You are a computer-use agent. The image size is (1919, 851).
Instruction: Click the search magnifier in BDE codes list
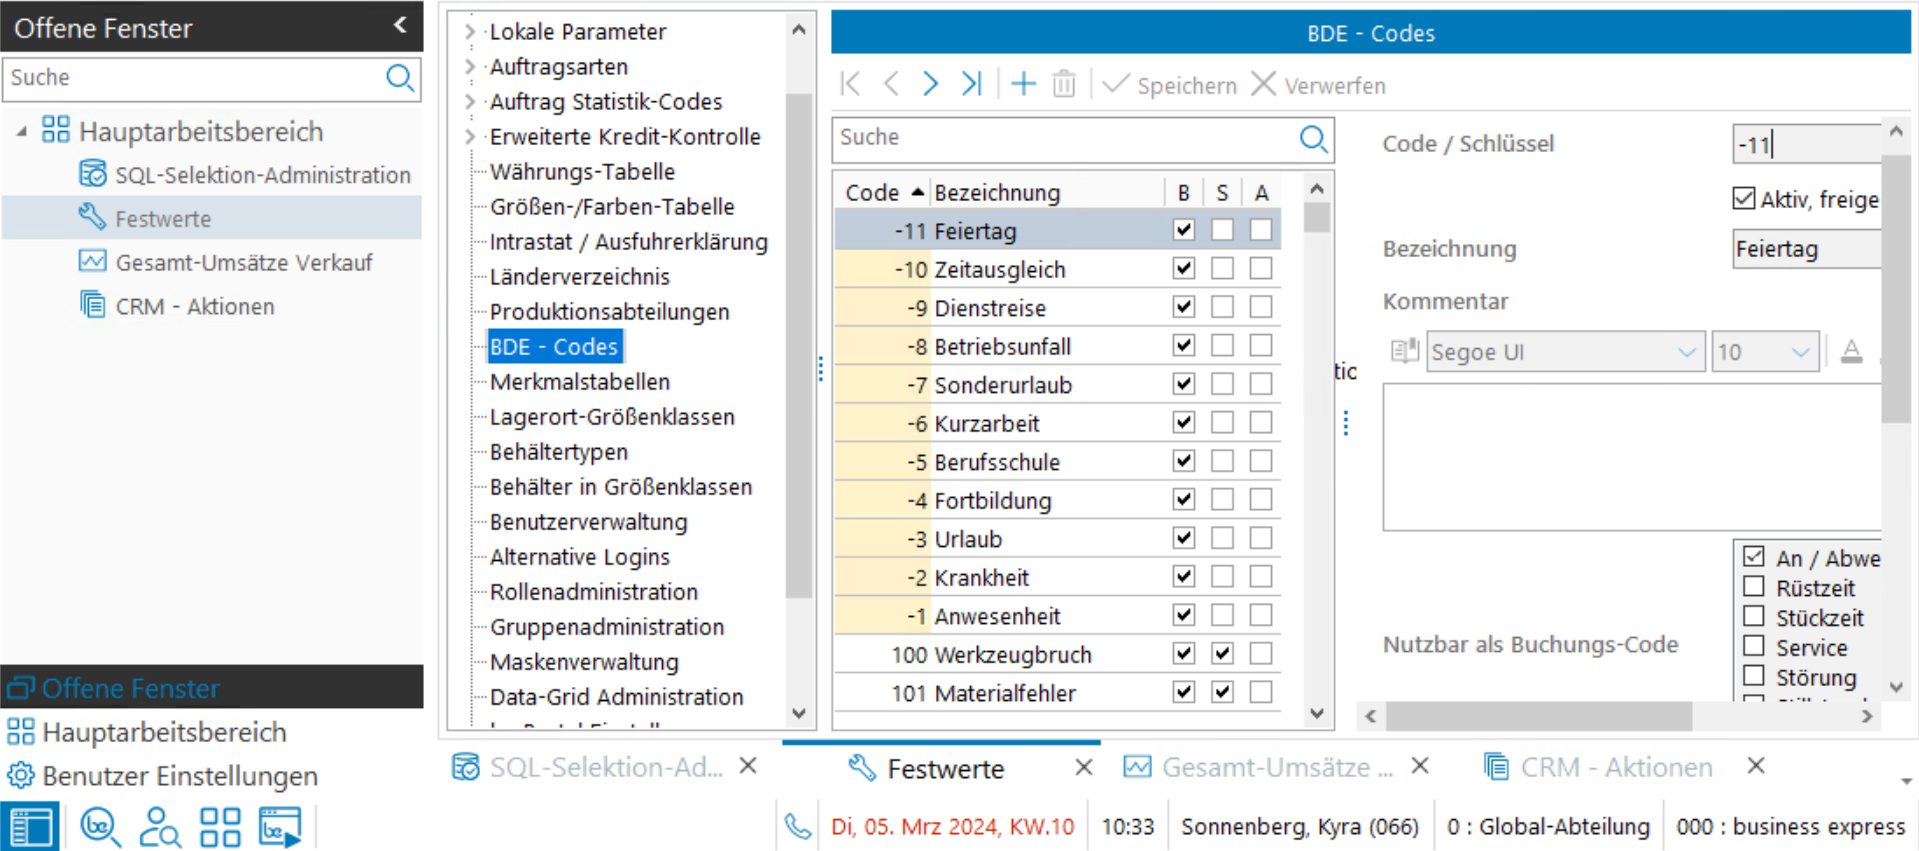[x=1313, y=139]
